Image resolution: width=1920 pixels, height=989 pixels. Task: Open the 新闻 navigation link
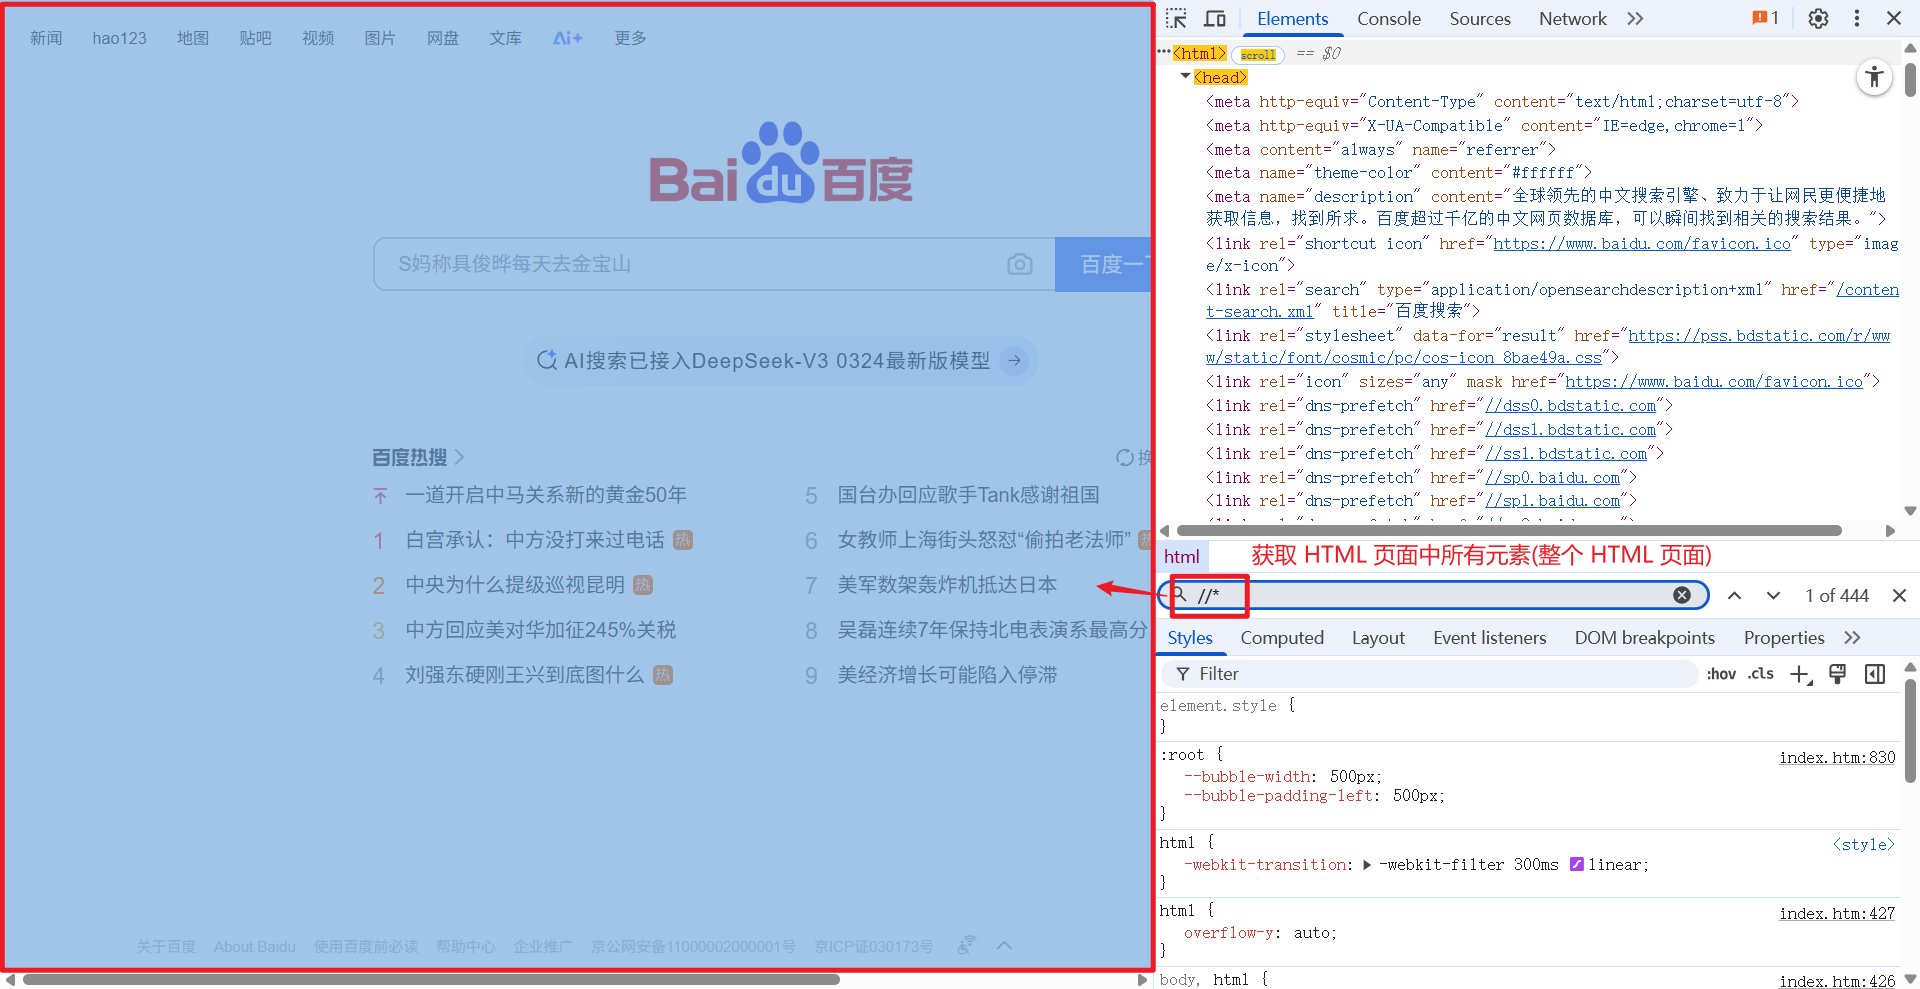(46, 38)
